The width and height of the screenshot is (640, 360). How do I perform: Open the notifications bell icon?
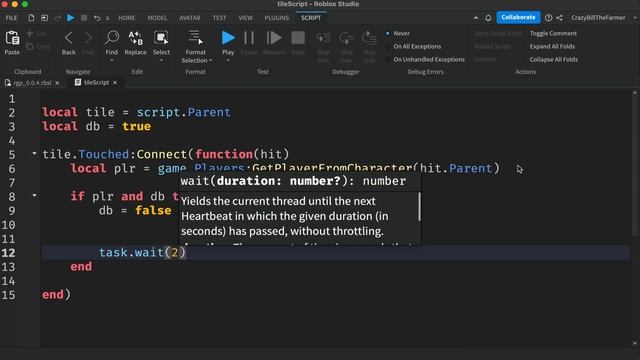click(x=488, y=18)
